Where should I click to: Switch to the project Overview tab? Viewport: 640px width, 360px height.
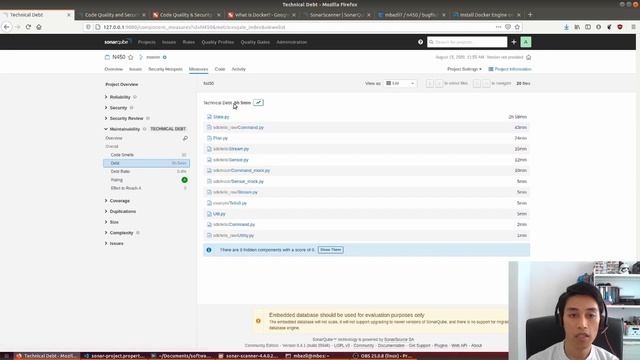(113, 69)
